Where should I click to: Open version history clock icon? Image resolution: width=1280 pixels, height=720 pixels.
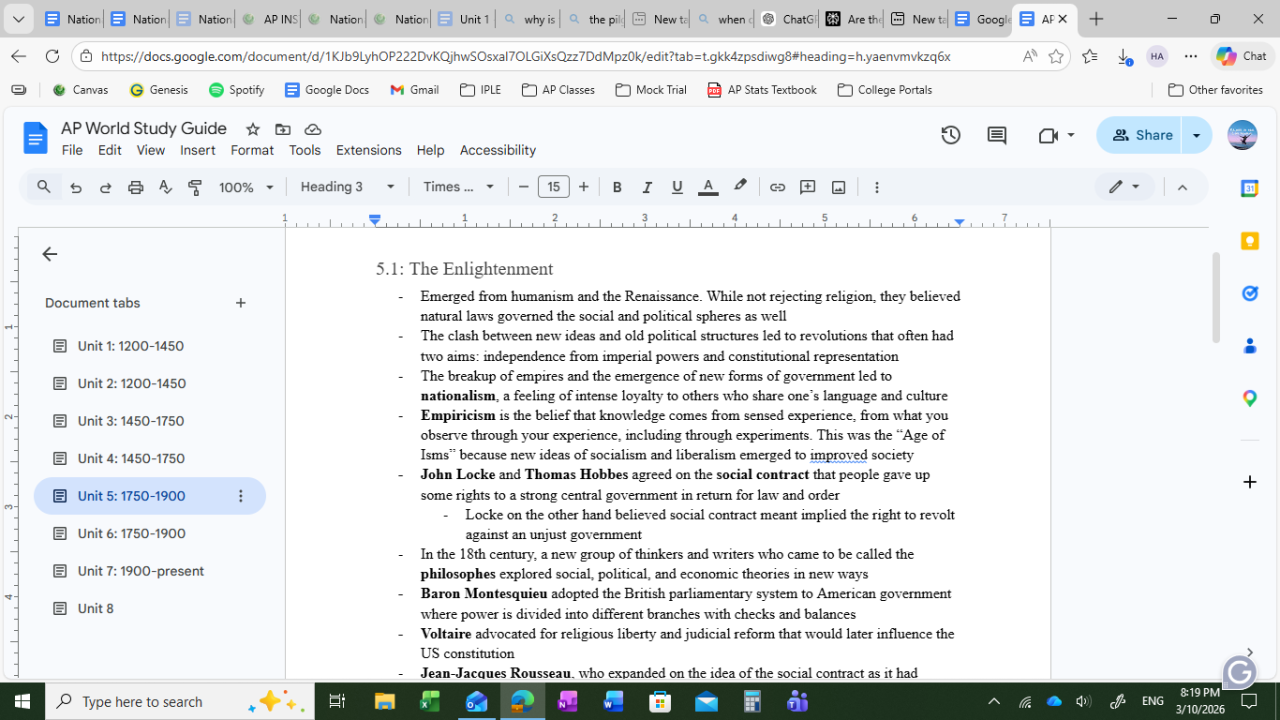click(x=951, y=135)
